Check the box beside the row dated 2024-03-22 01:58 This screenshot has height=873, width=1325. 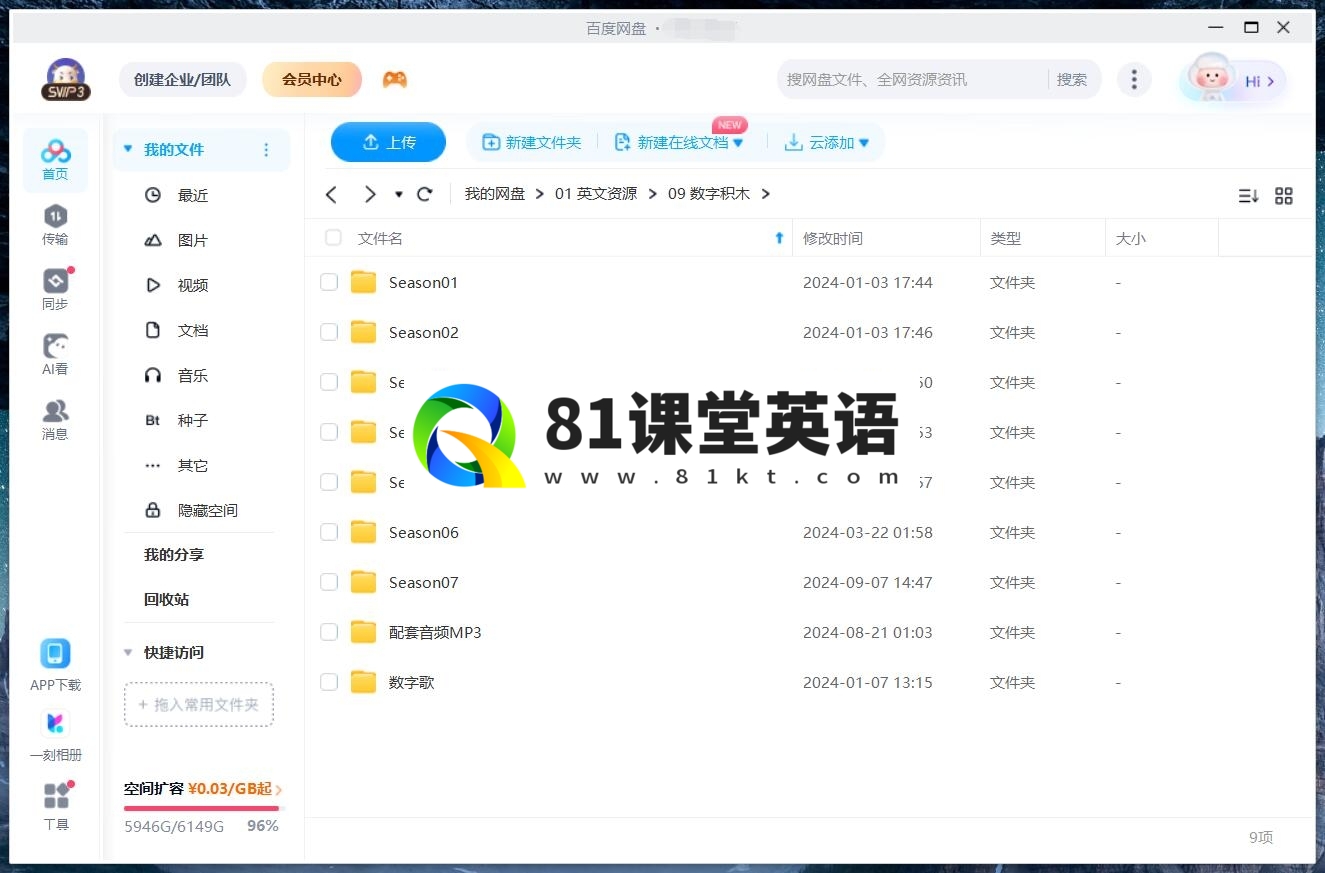(x=329, y=532)
